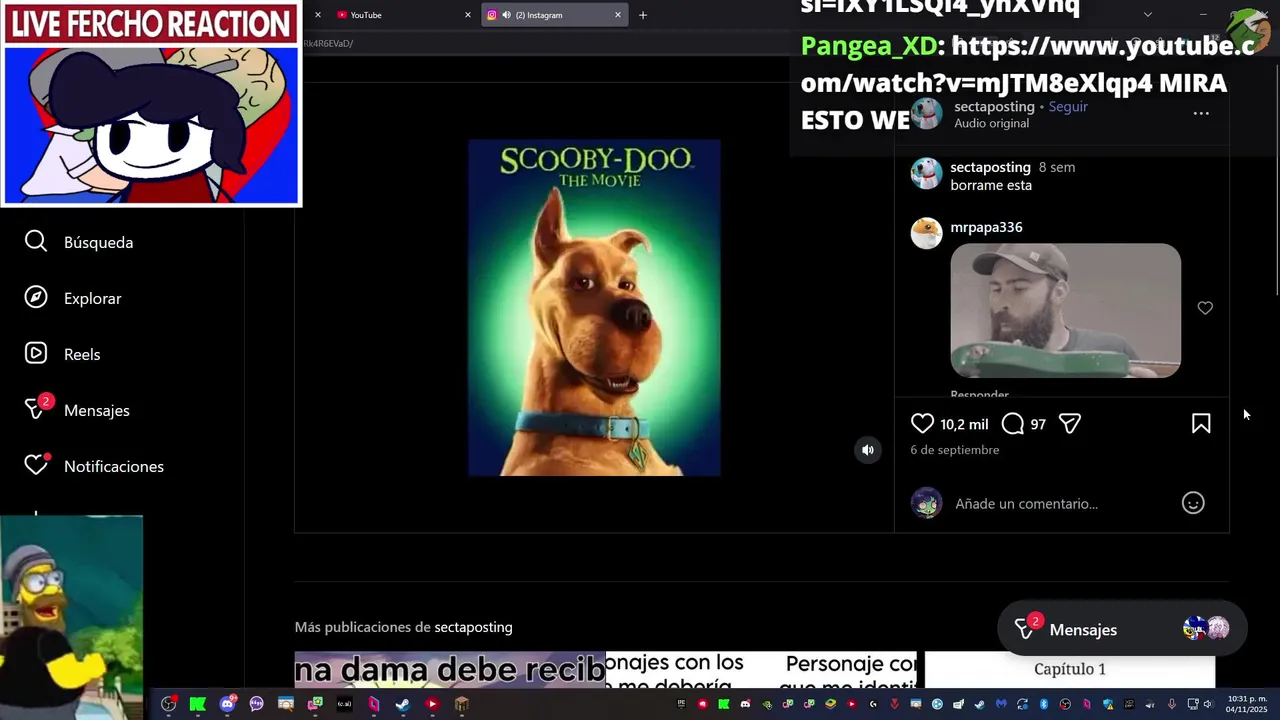Save the post with the bookmark icon
The image size is (1280, 720).
(1201, 424)
